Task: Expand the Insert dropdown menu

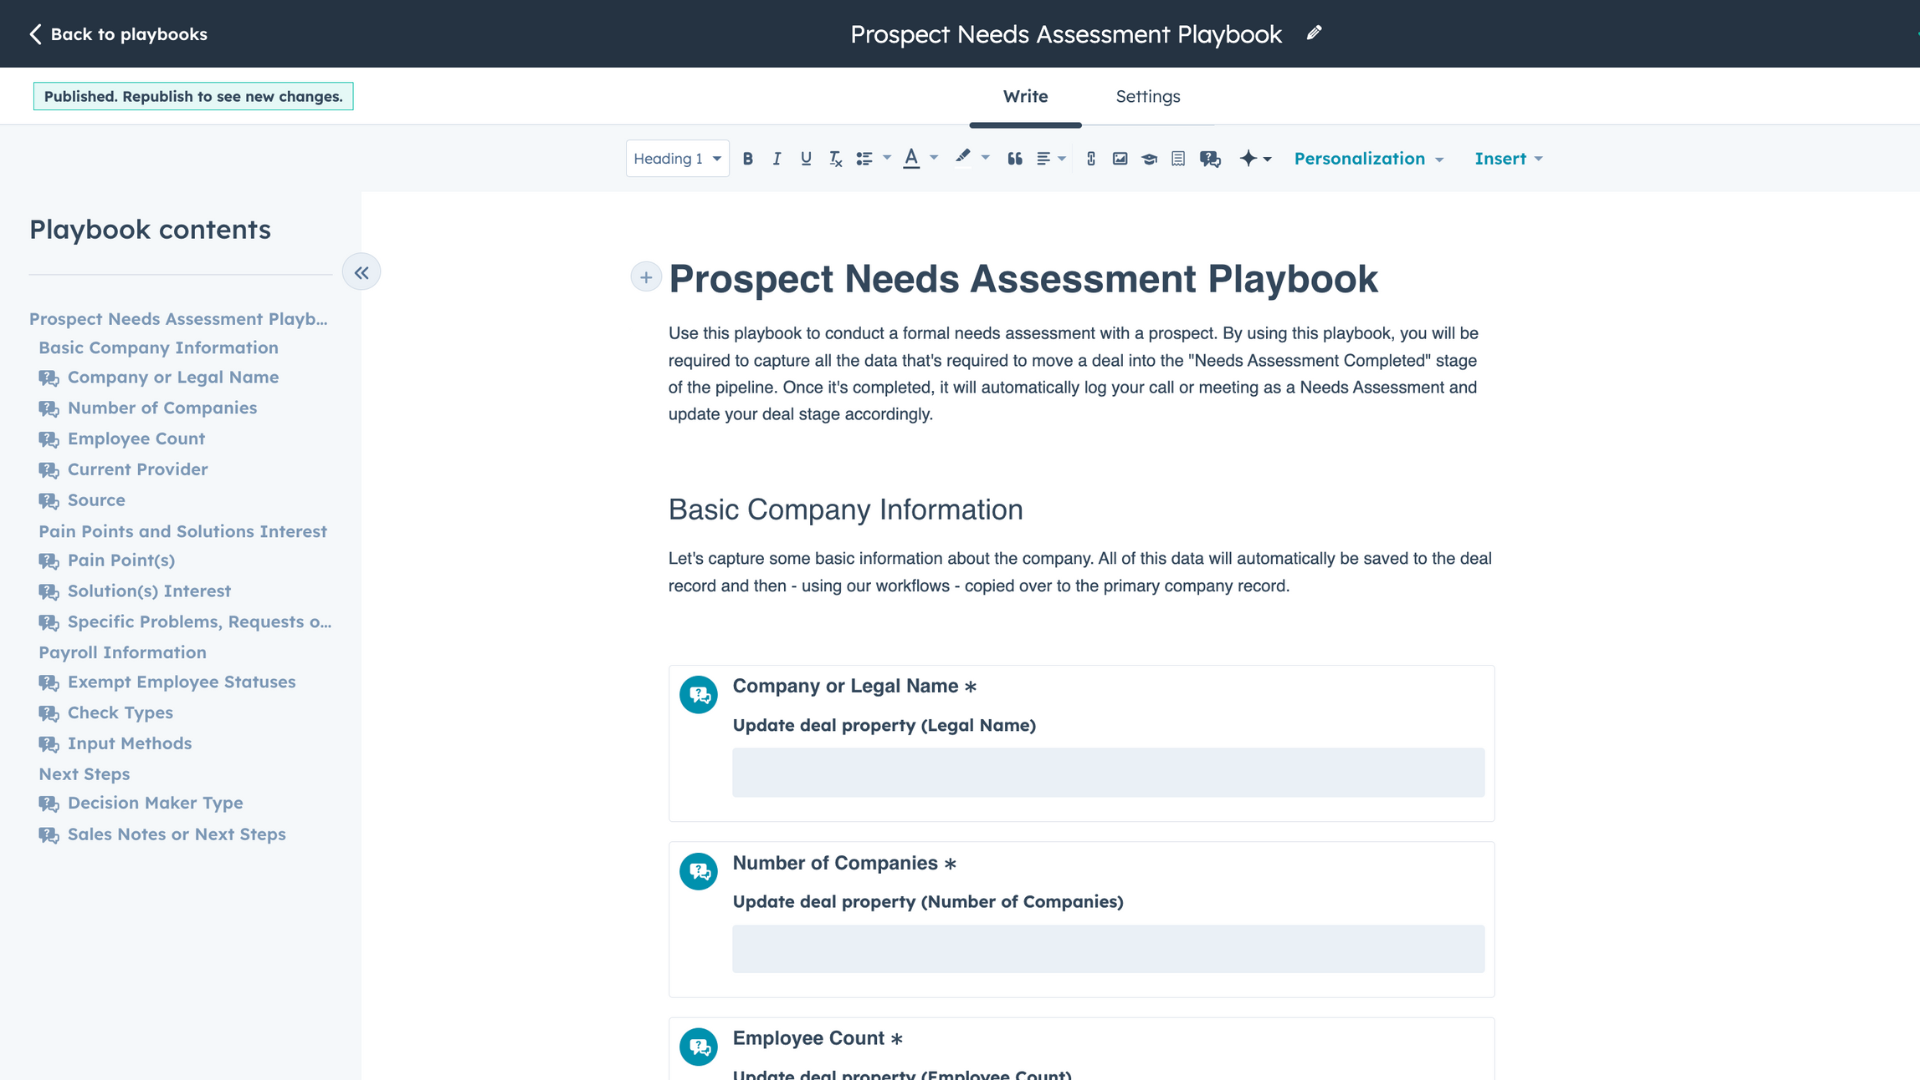Action: (1508, 159)
